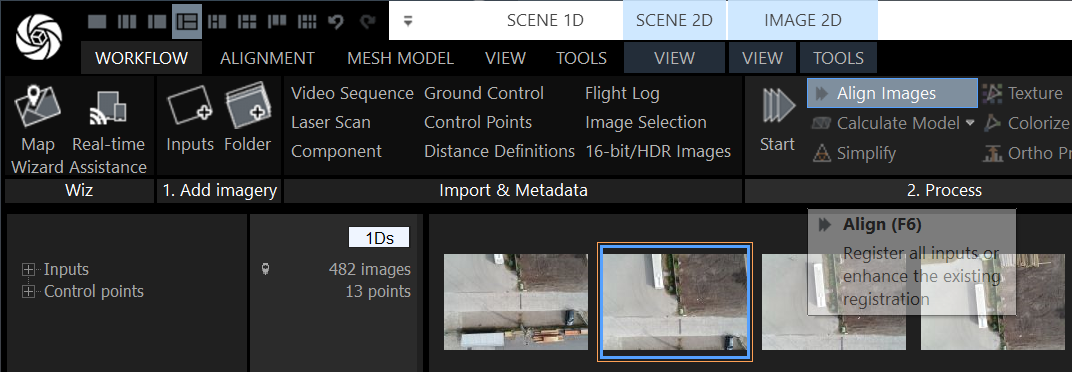1072x372 pixels.
Task: Click 16-bit/HDR Images
Action: 658,151
